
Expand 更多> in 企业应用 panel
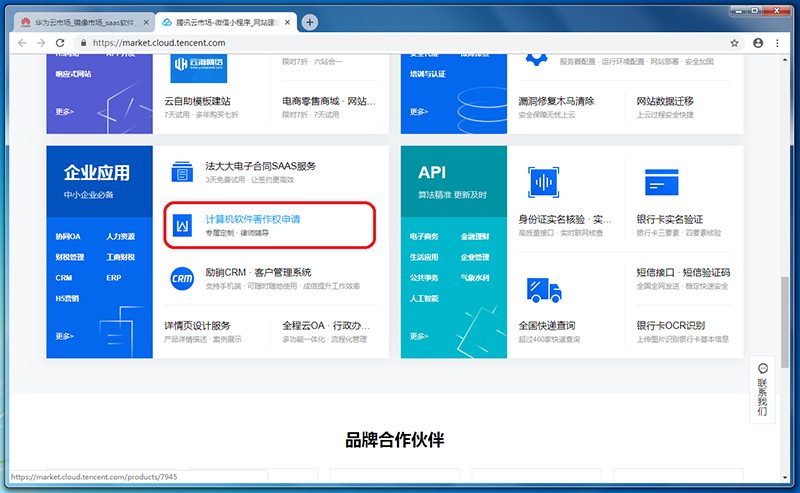64,336
